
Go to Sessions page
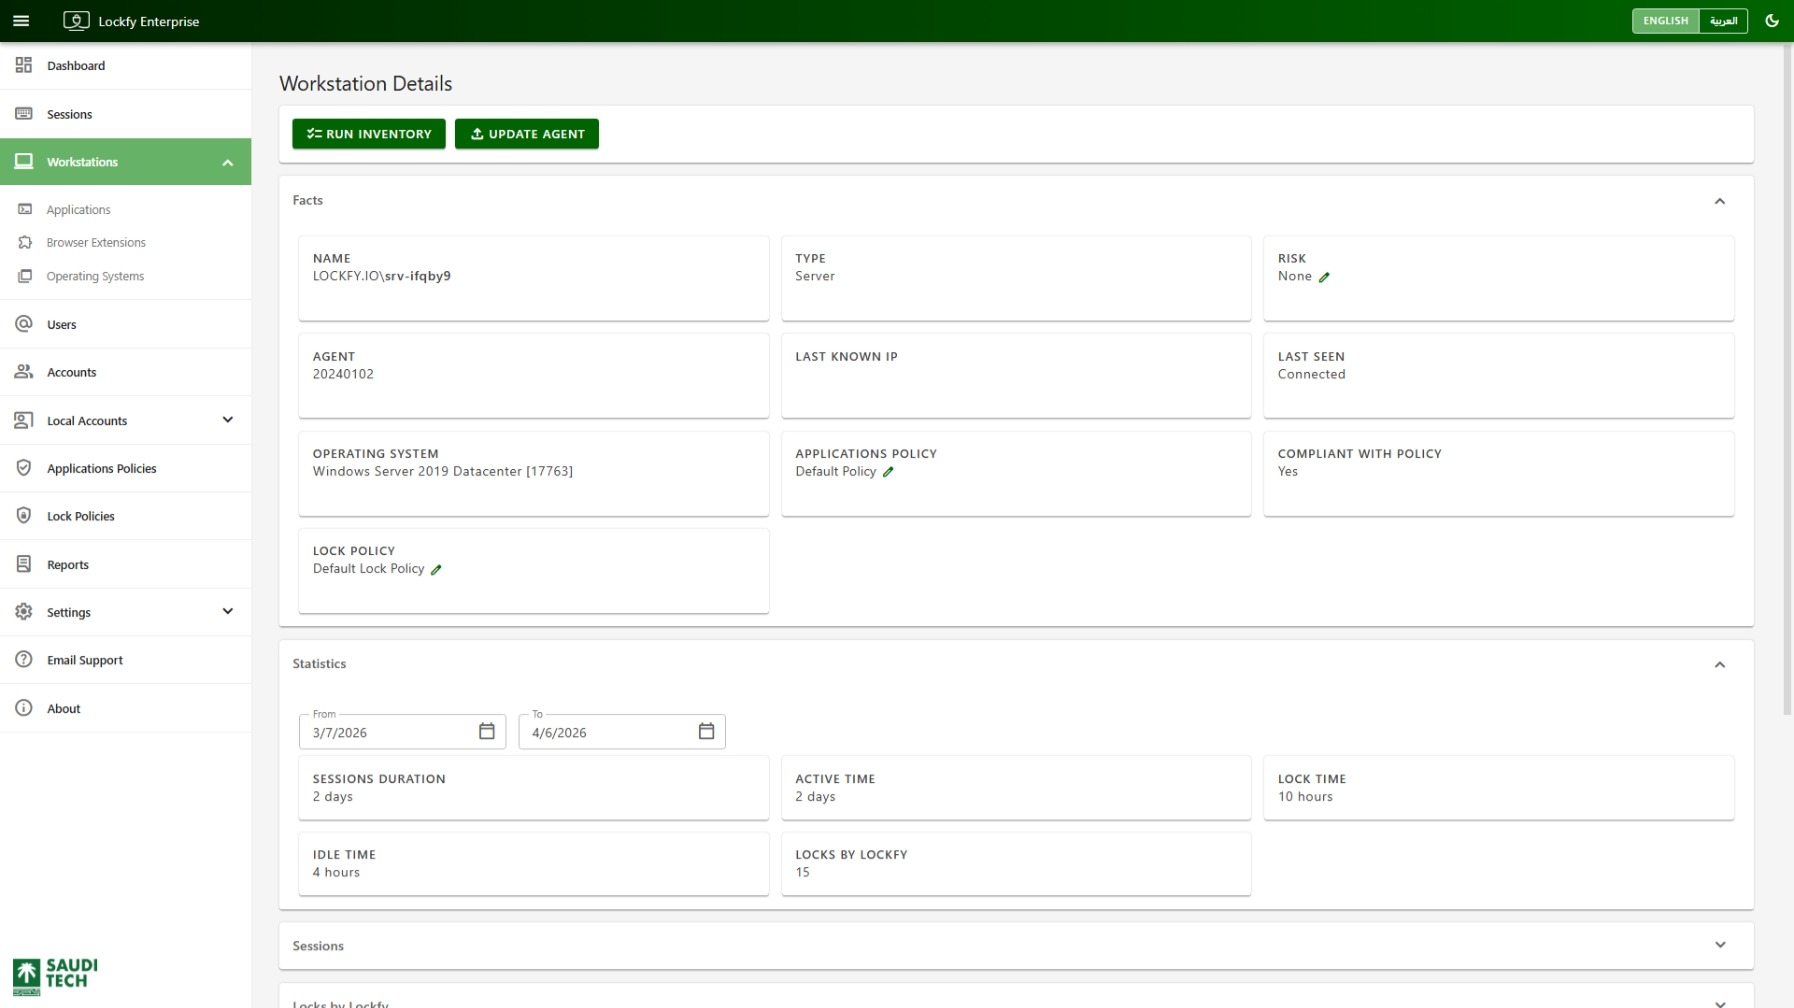(x=125, y=114)
